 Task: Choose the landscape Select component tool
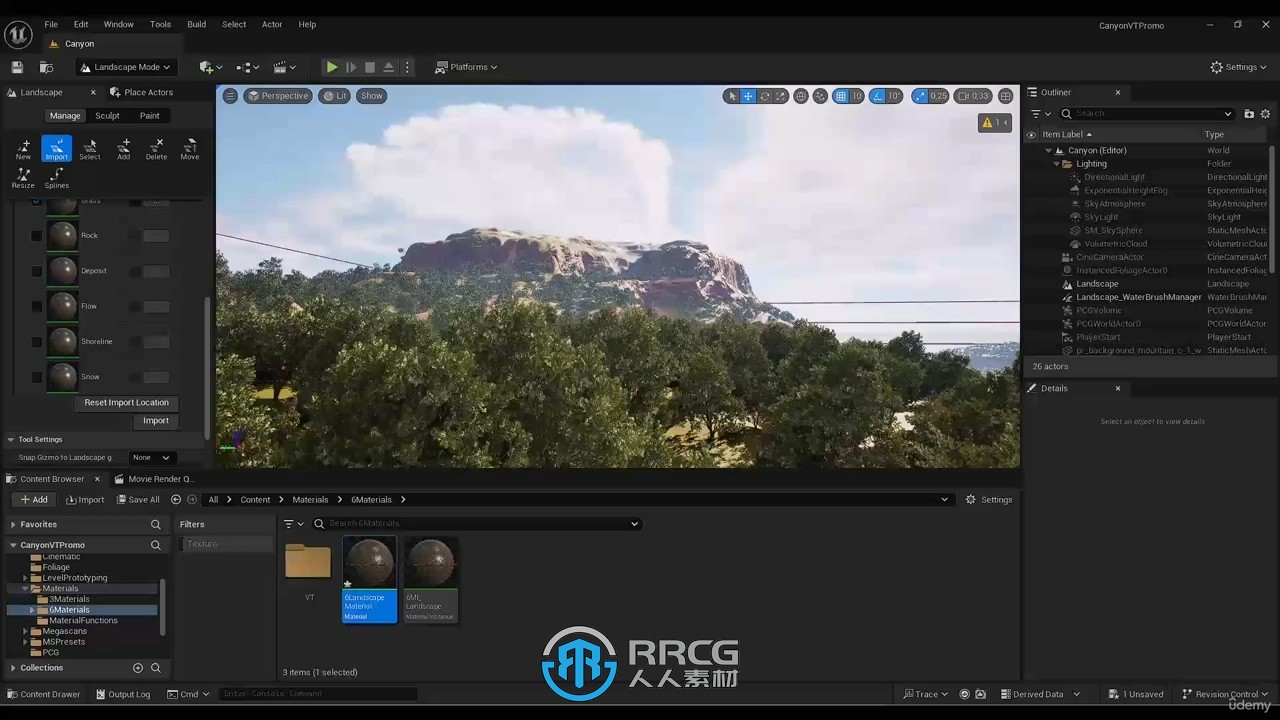[x=90, y=149]
